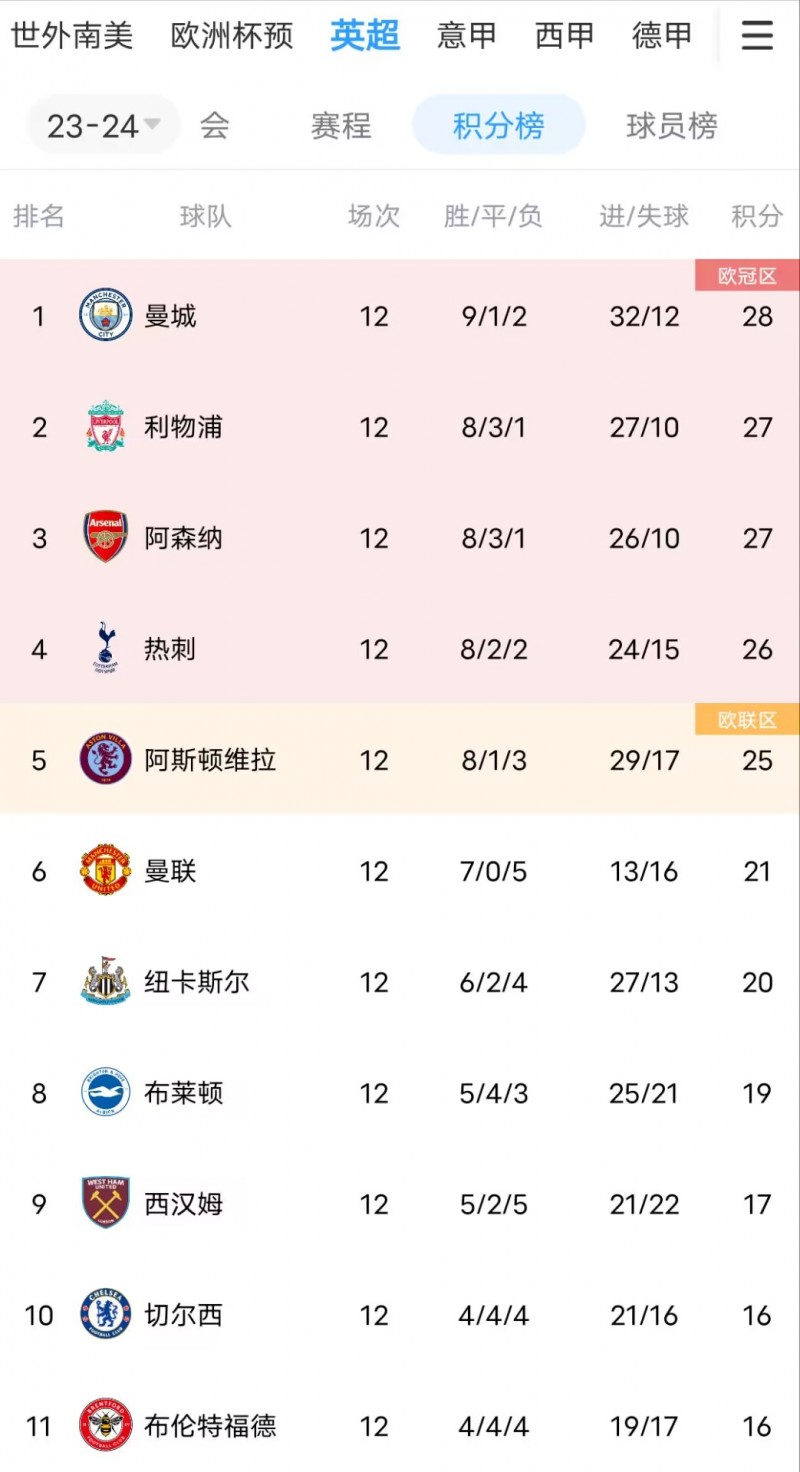Click the Aston Villa club crest icon
The width and height of the screenshot is (800, 1472).
104,760
